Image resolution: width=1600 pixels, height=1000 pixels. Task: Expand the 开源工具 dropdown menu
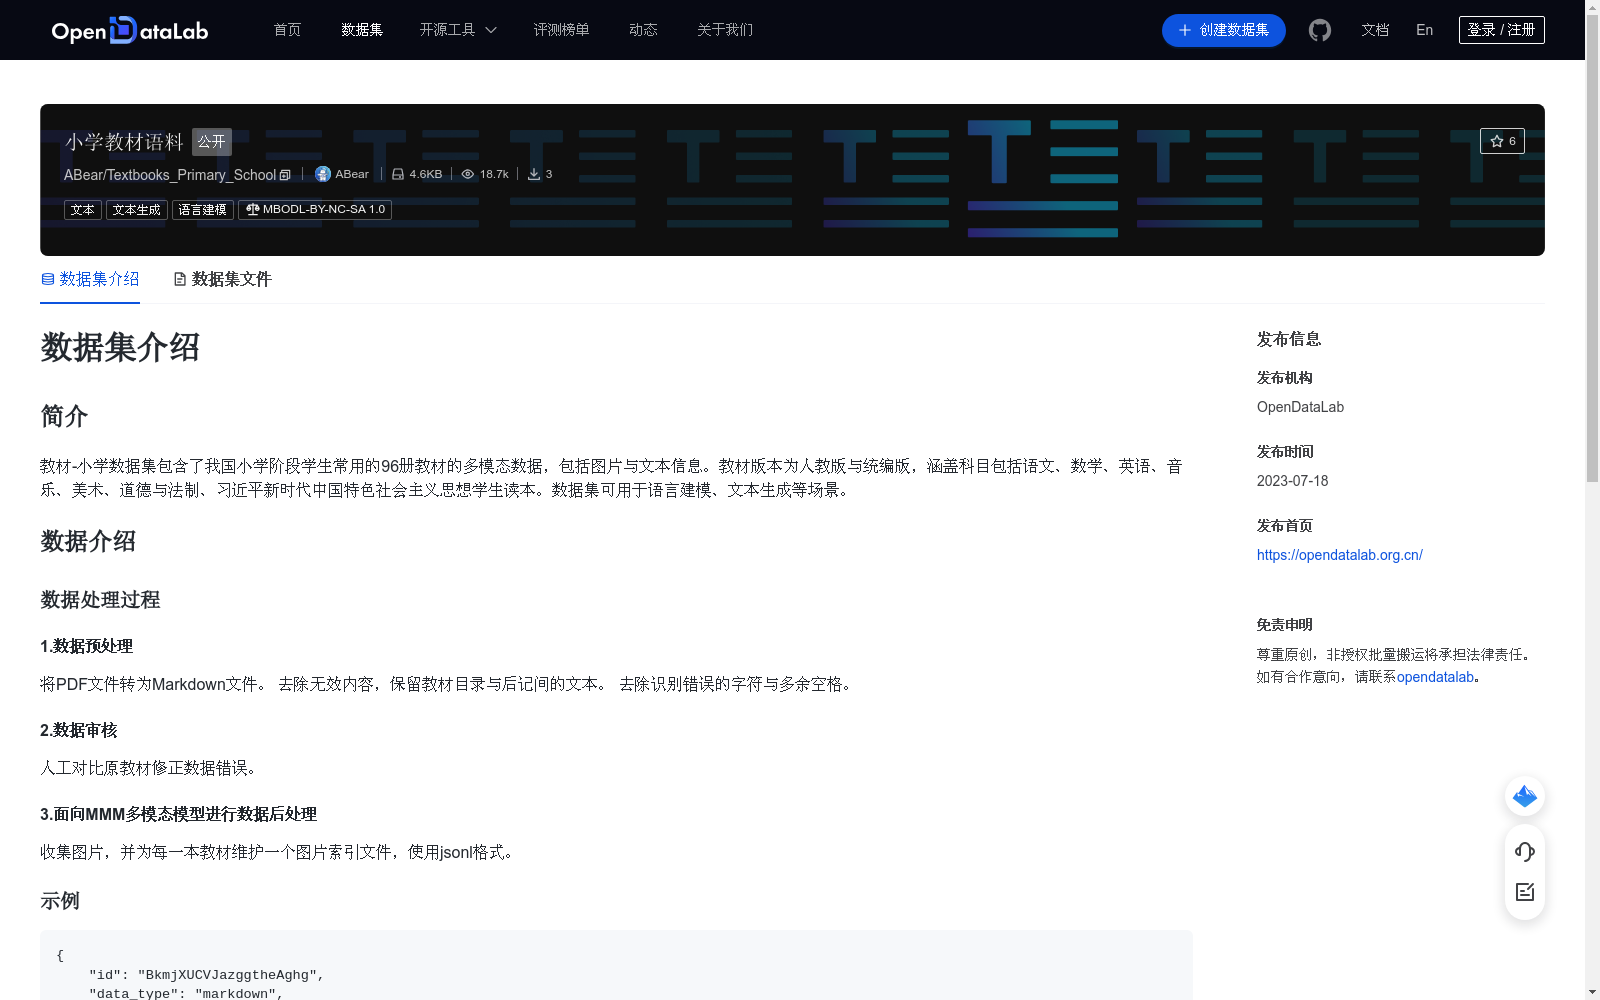pyautogui.click(x=458, y=30)
